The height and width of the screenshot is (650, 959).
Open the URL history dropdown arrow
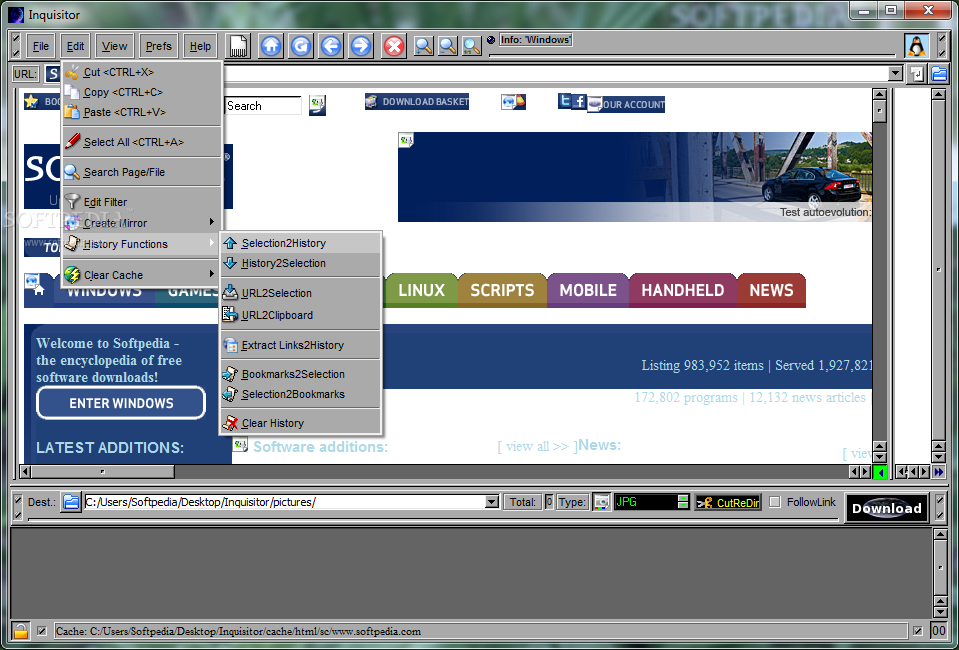(895, 74)
